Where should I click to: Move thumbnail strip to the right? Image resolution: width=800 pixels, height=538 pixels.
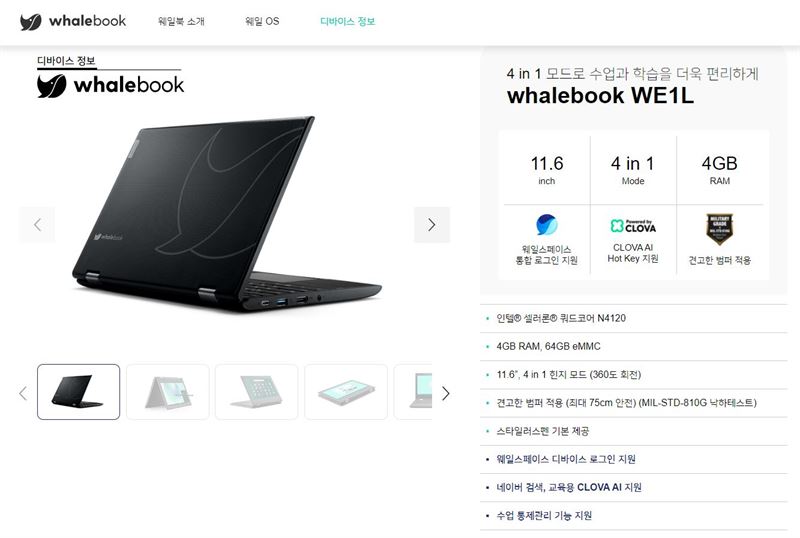[x=445, y=393]
